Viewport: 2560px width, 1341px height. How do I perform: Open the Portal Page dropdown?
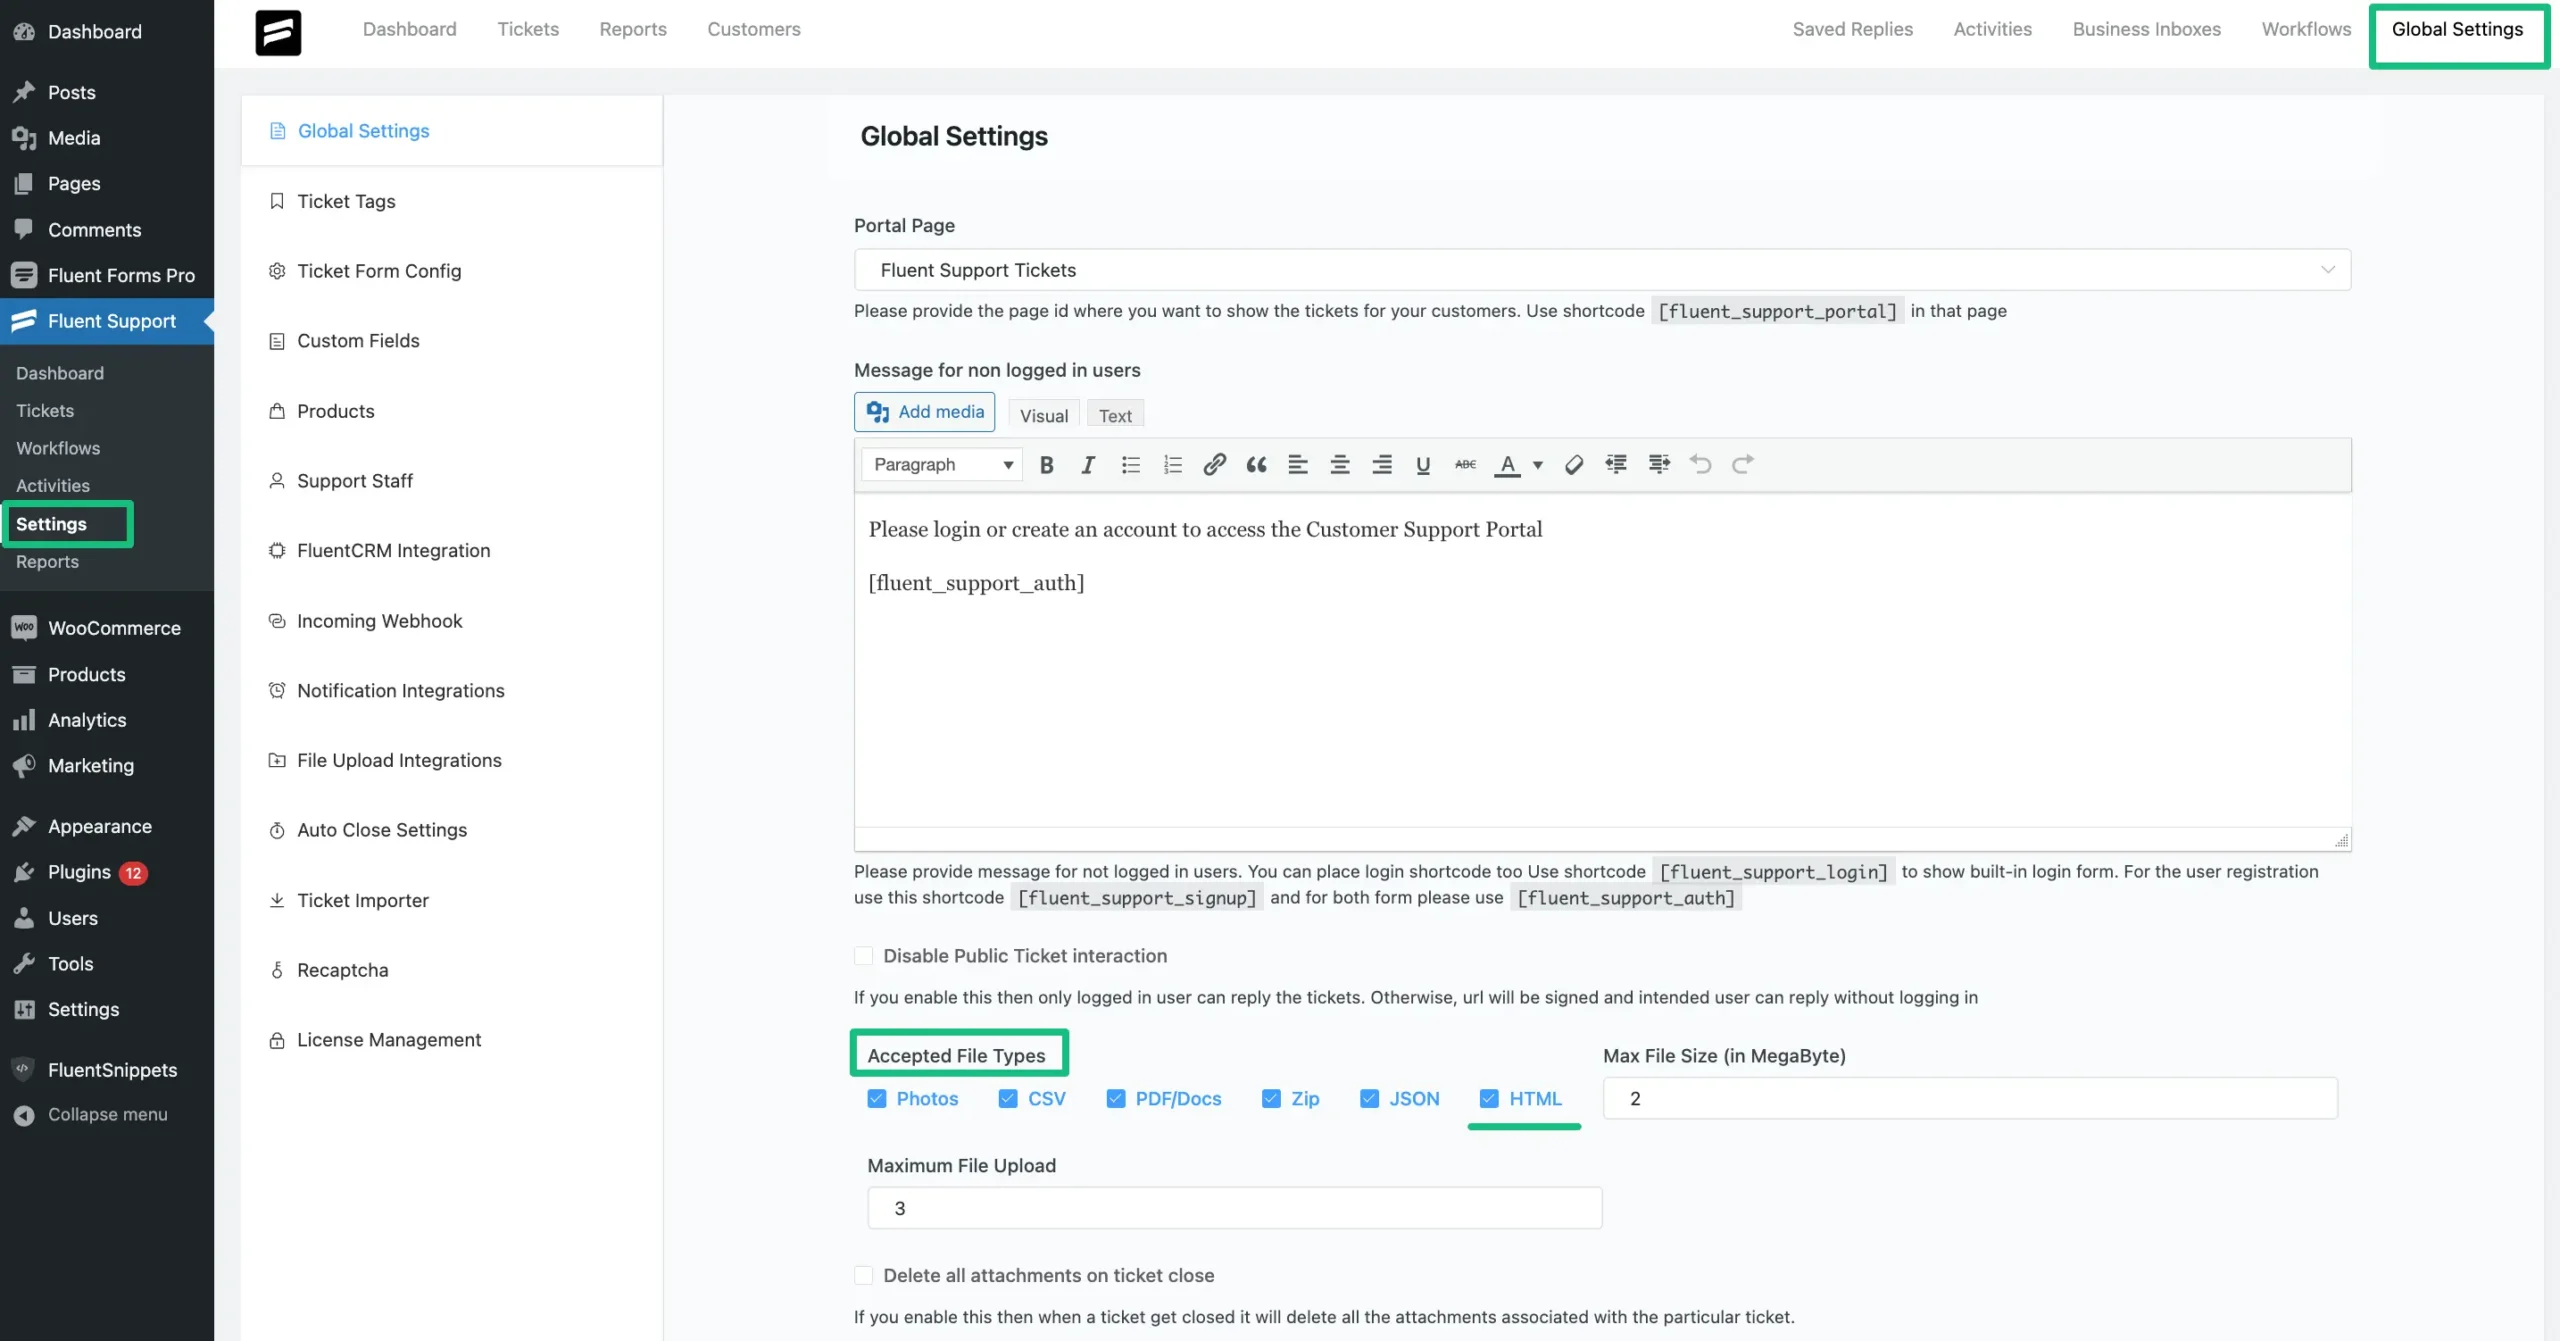coord(1602,270)
